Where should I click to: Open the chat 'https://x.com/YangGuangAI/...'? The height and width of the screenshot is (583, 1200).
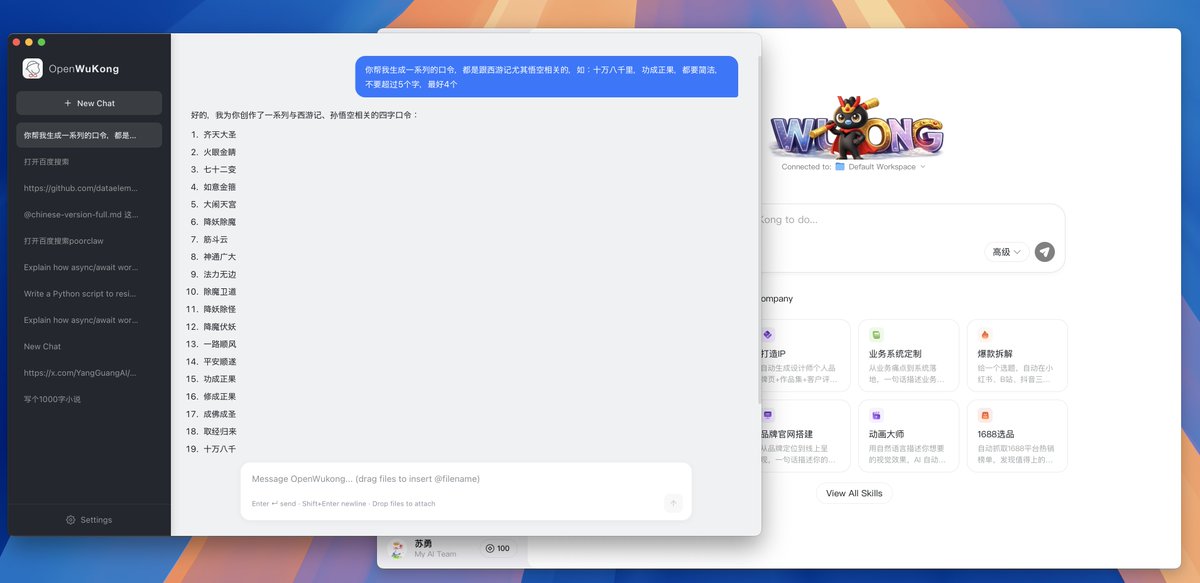[89, 373]
